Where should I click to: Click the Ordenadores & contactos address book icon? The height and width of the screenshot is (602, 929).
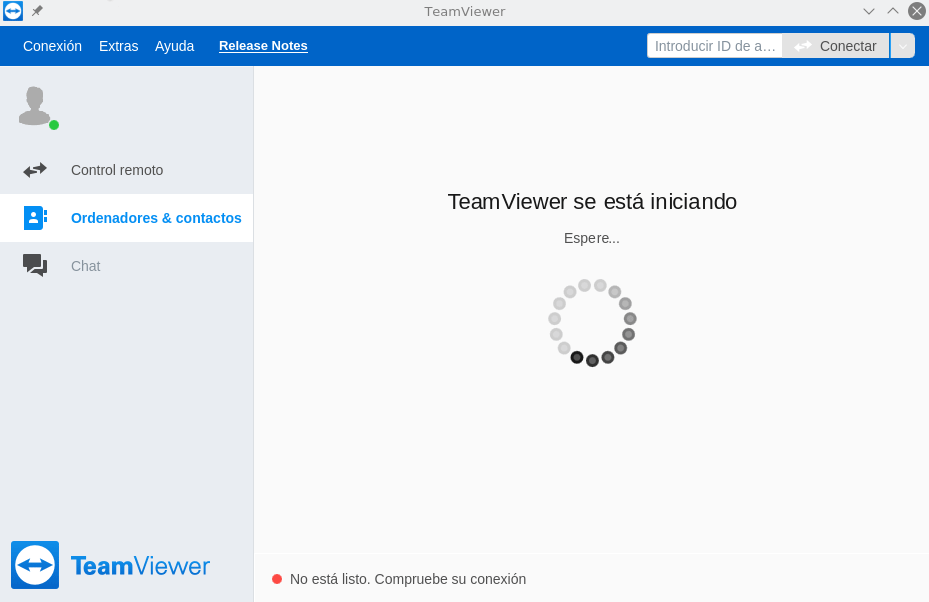coord(35,218)
